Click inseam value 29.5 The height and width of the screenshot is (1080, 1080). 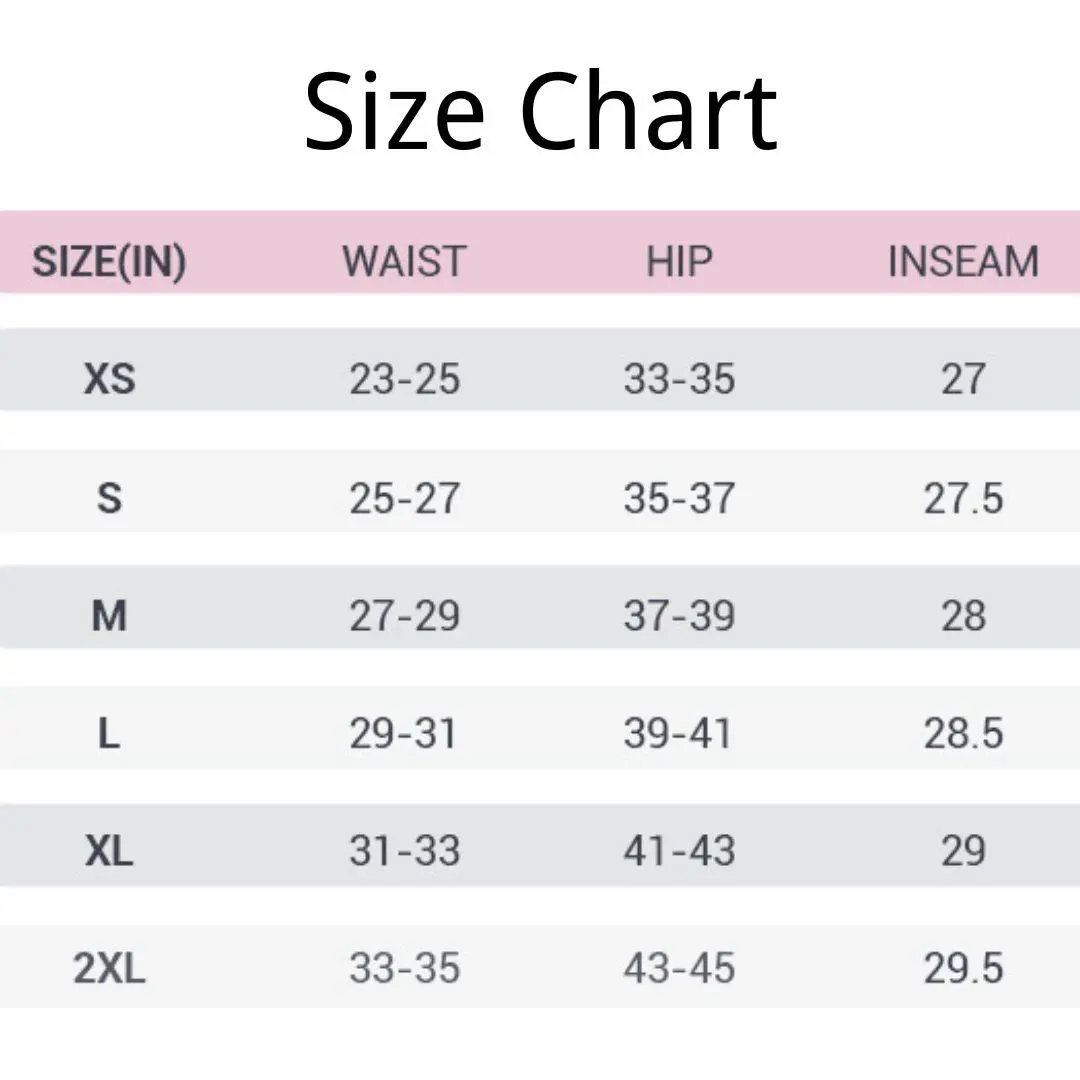pos(963,968)
